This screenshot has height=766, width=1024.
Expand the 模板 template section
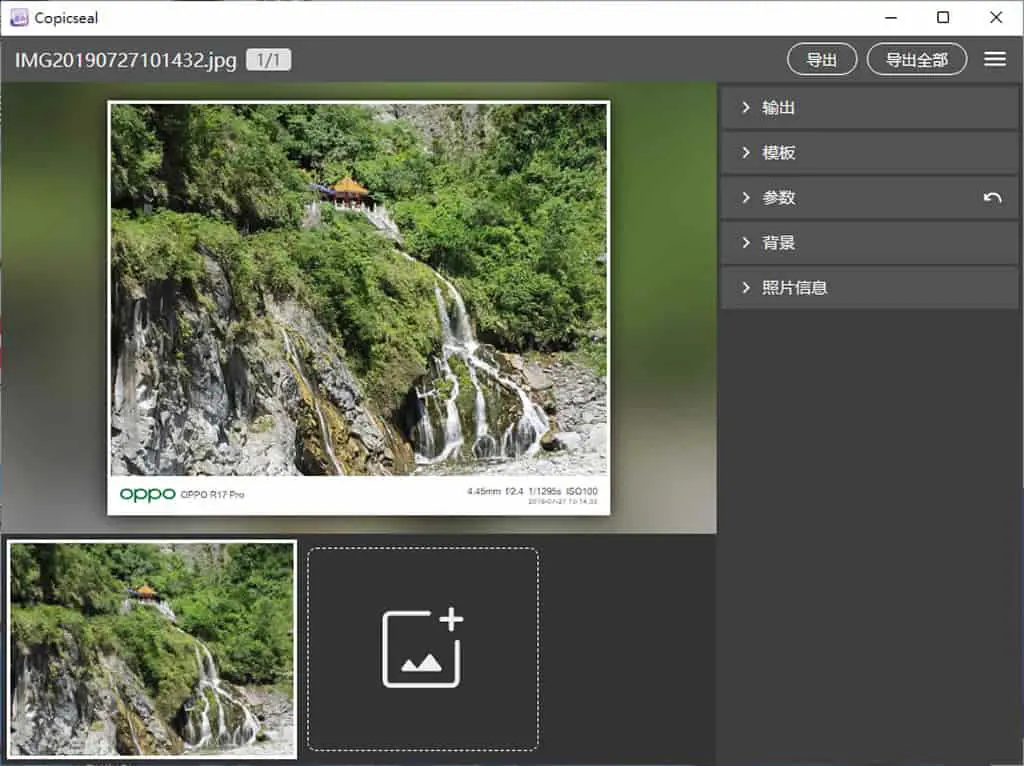pyautogui.click(x=869, y=153)
